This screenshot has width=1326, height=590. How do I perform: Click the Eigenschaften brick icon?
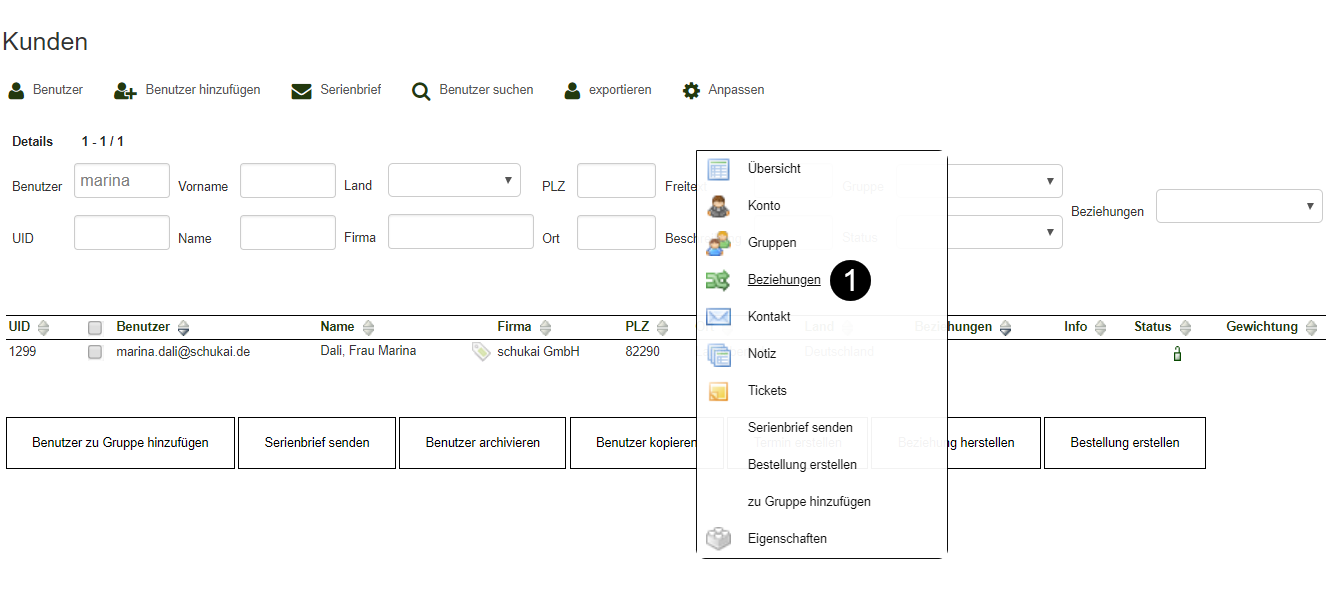718,539
